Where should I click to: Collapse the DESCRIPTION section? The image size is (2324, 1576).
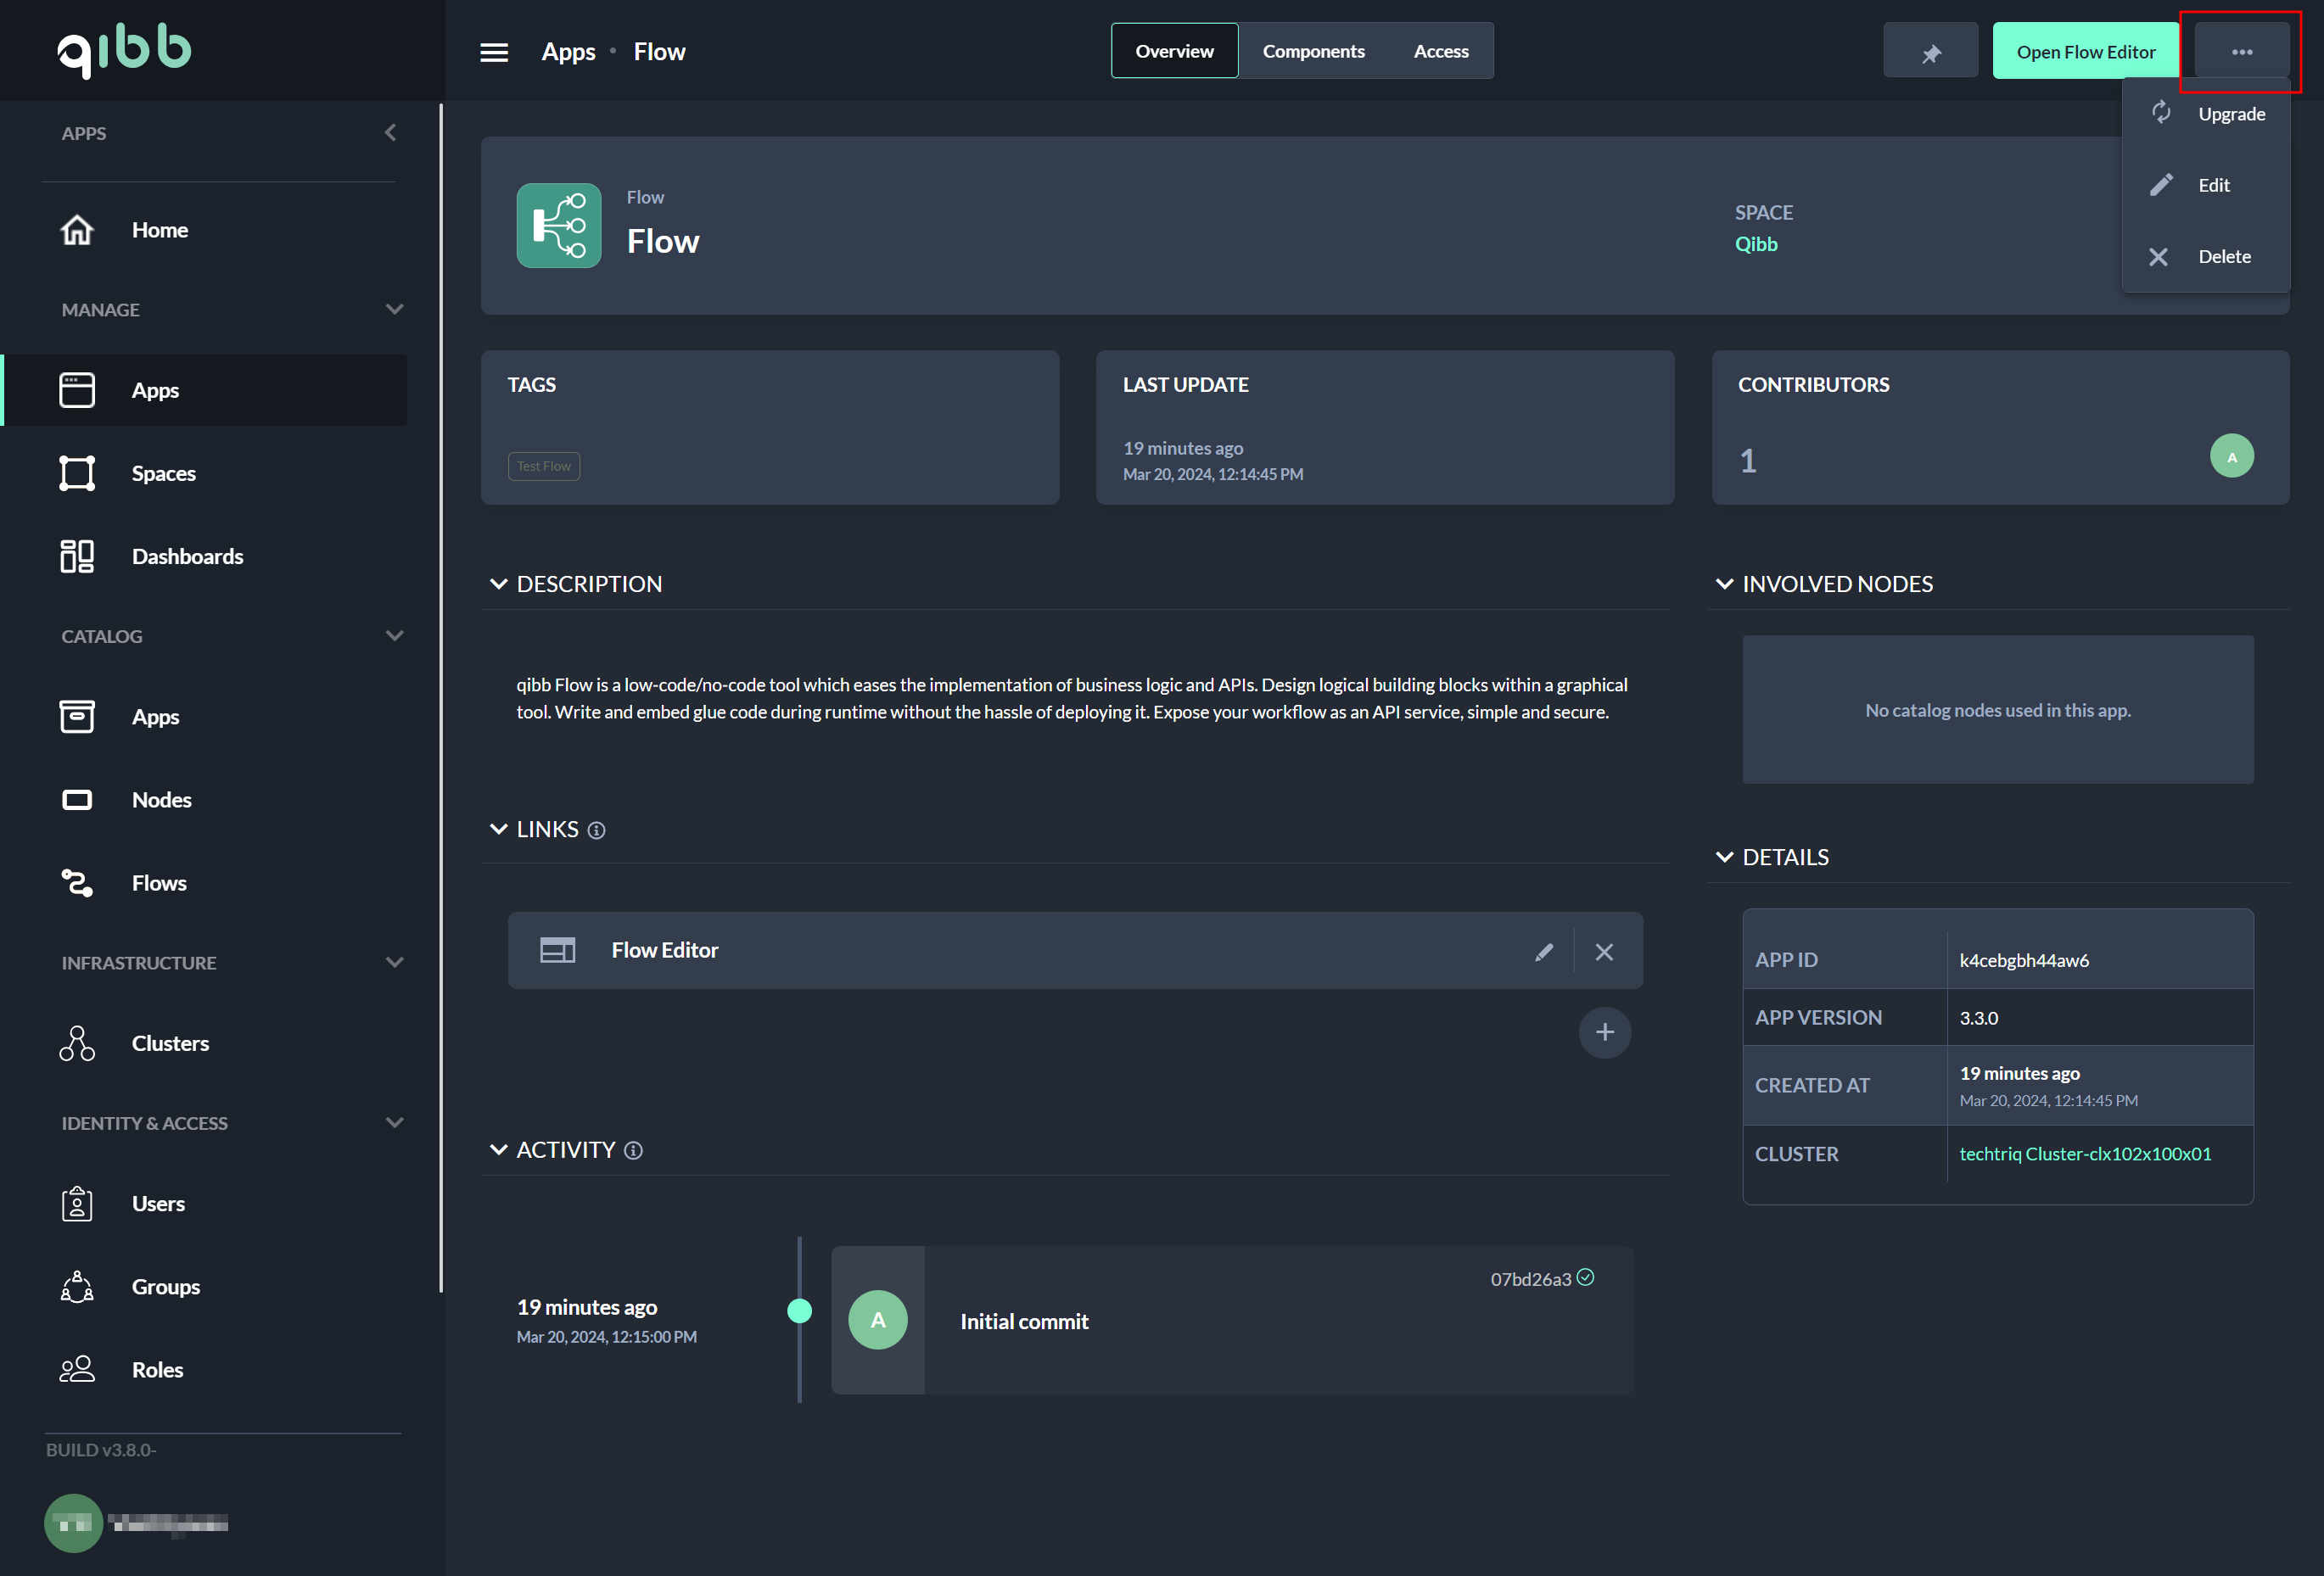coord(498,584)
